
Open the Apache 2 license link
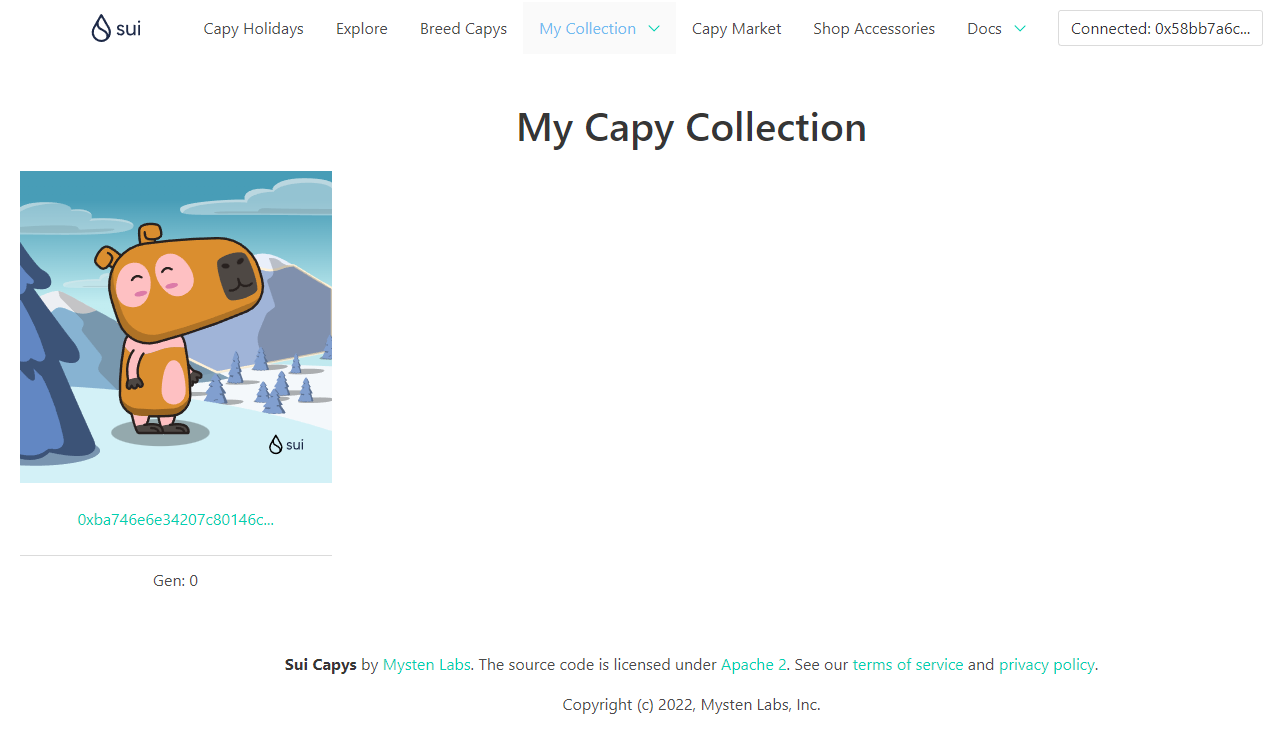pos(754,664)
